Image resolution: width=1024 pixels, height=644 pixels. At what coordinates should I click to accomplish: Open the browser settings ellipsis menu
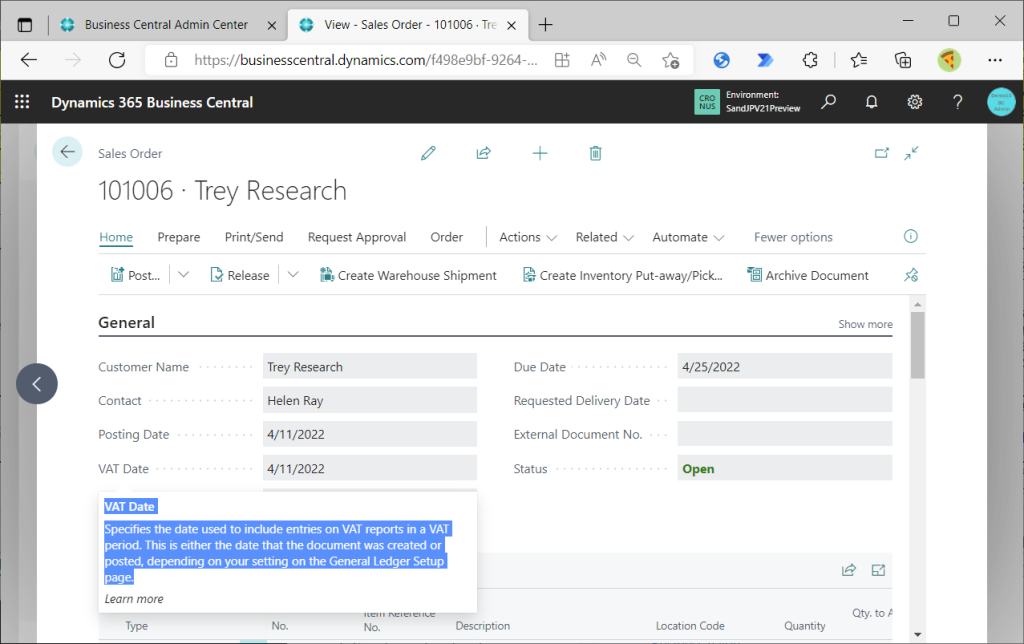tap(995, 60)
